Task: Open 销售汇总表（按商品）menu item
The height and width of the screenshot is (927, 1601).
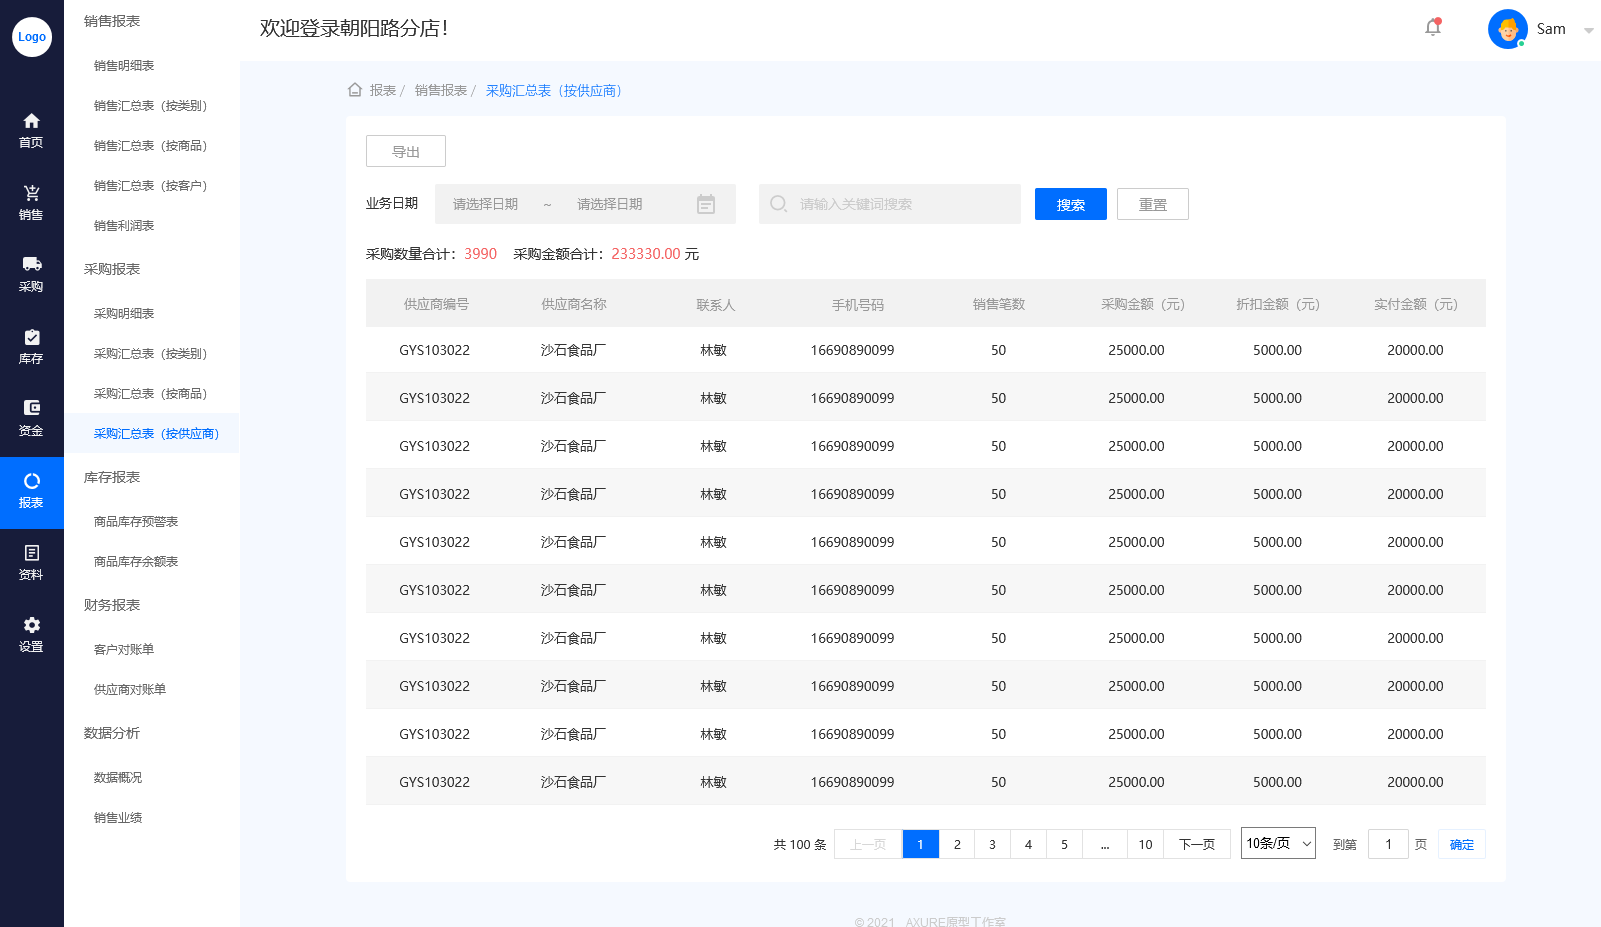Action: pos(151,146)
